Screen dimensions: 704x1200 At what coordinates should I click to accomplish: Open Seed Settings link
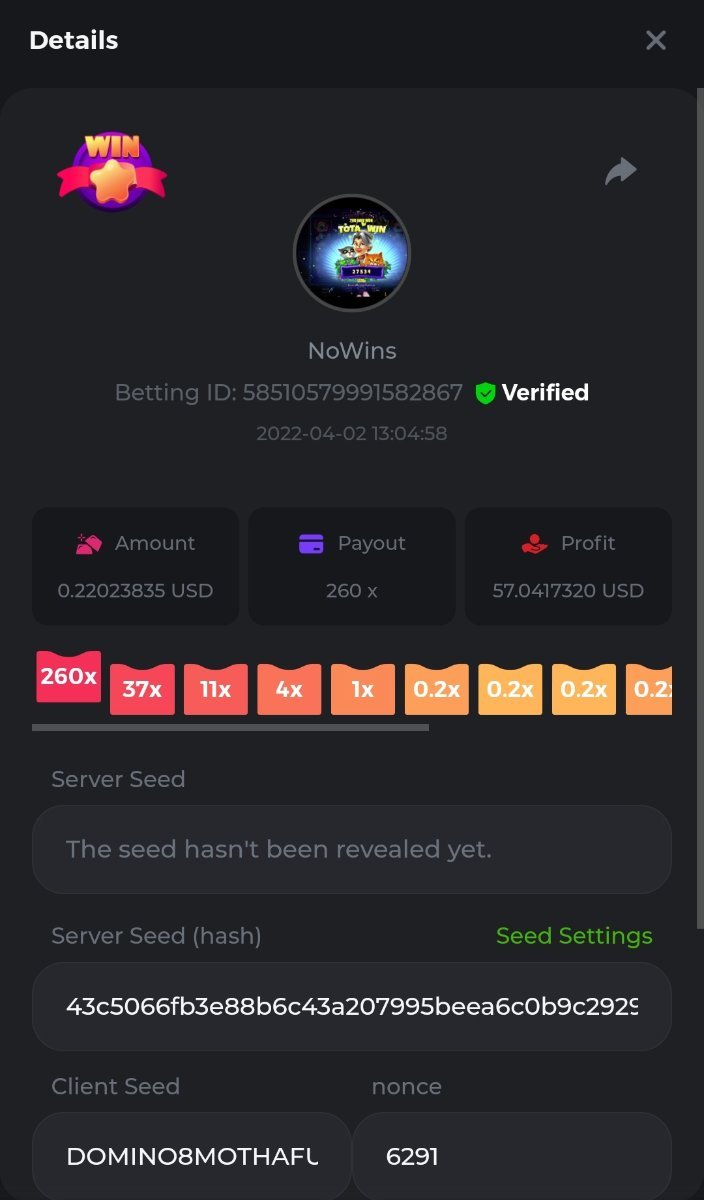574,936
